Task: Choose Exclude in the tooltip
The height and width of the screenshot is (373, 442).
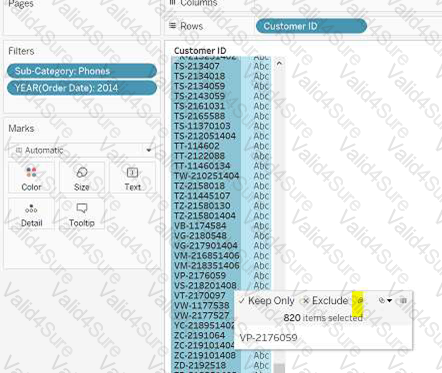Action: (x=325, y=301)
